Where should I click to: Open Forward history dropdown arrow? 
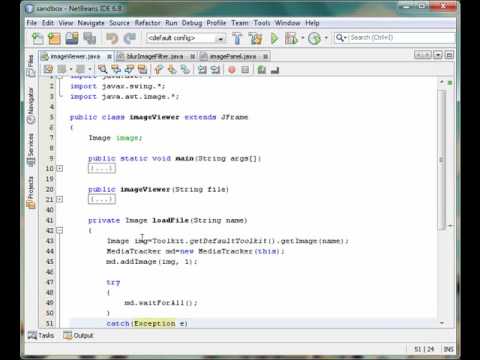tap(90, 69)
